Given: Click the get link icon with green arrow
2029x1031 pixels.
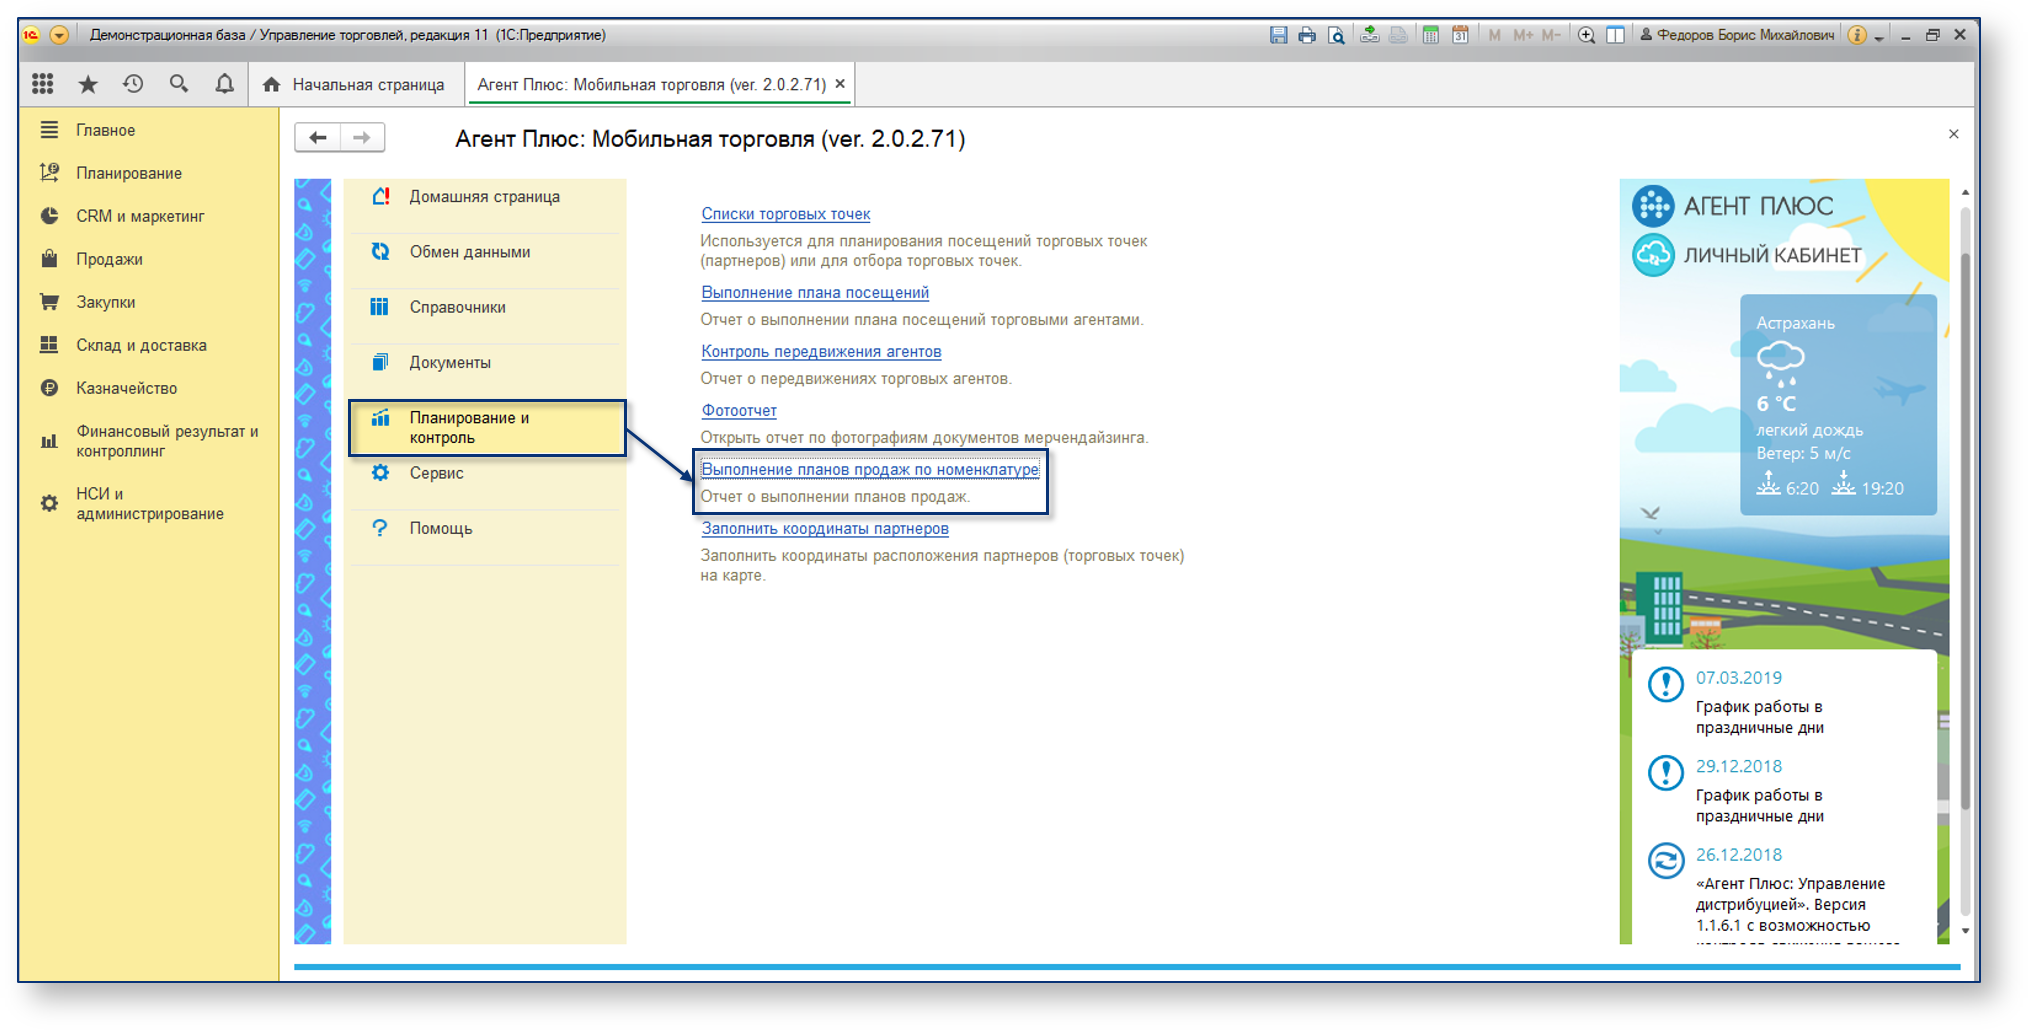Looking at the screenshot, I should click(1370, 35).
